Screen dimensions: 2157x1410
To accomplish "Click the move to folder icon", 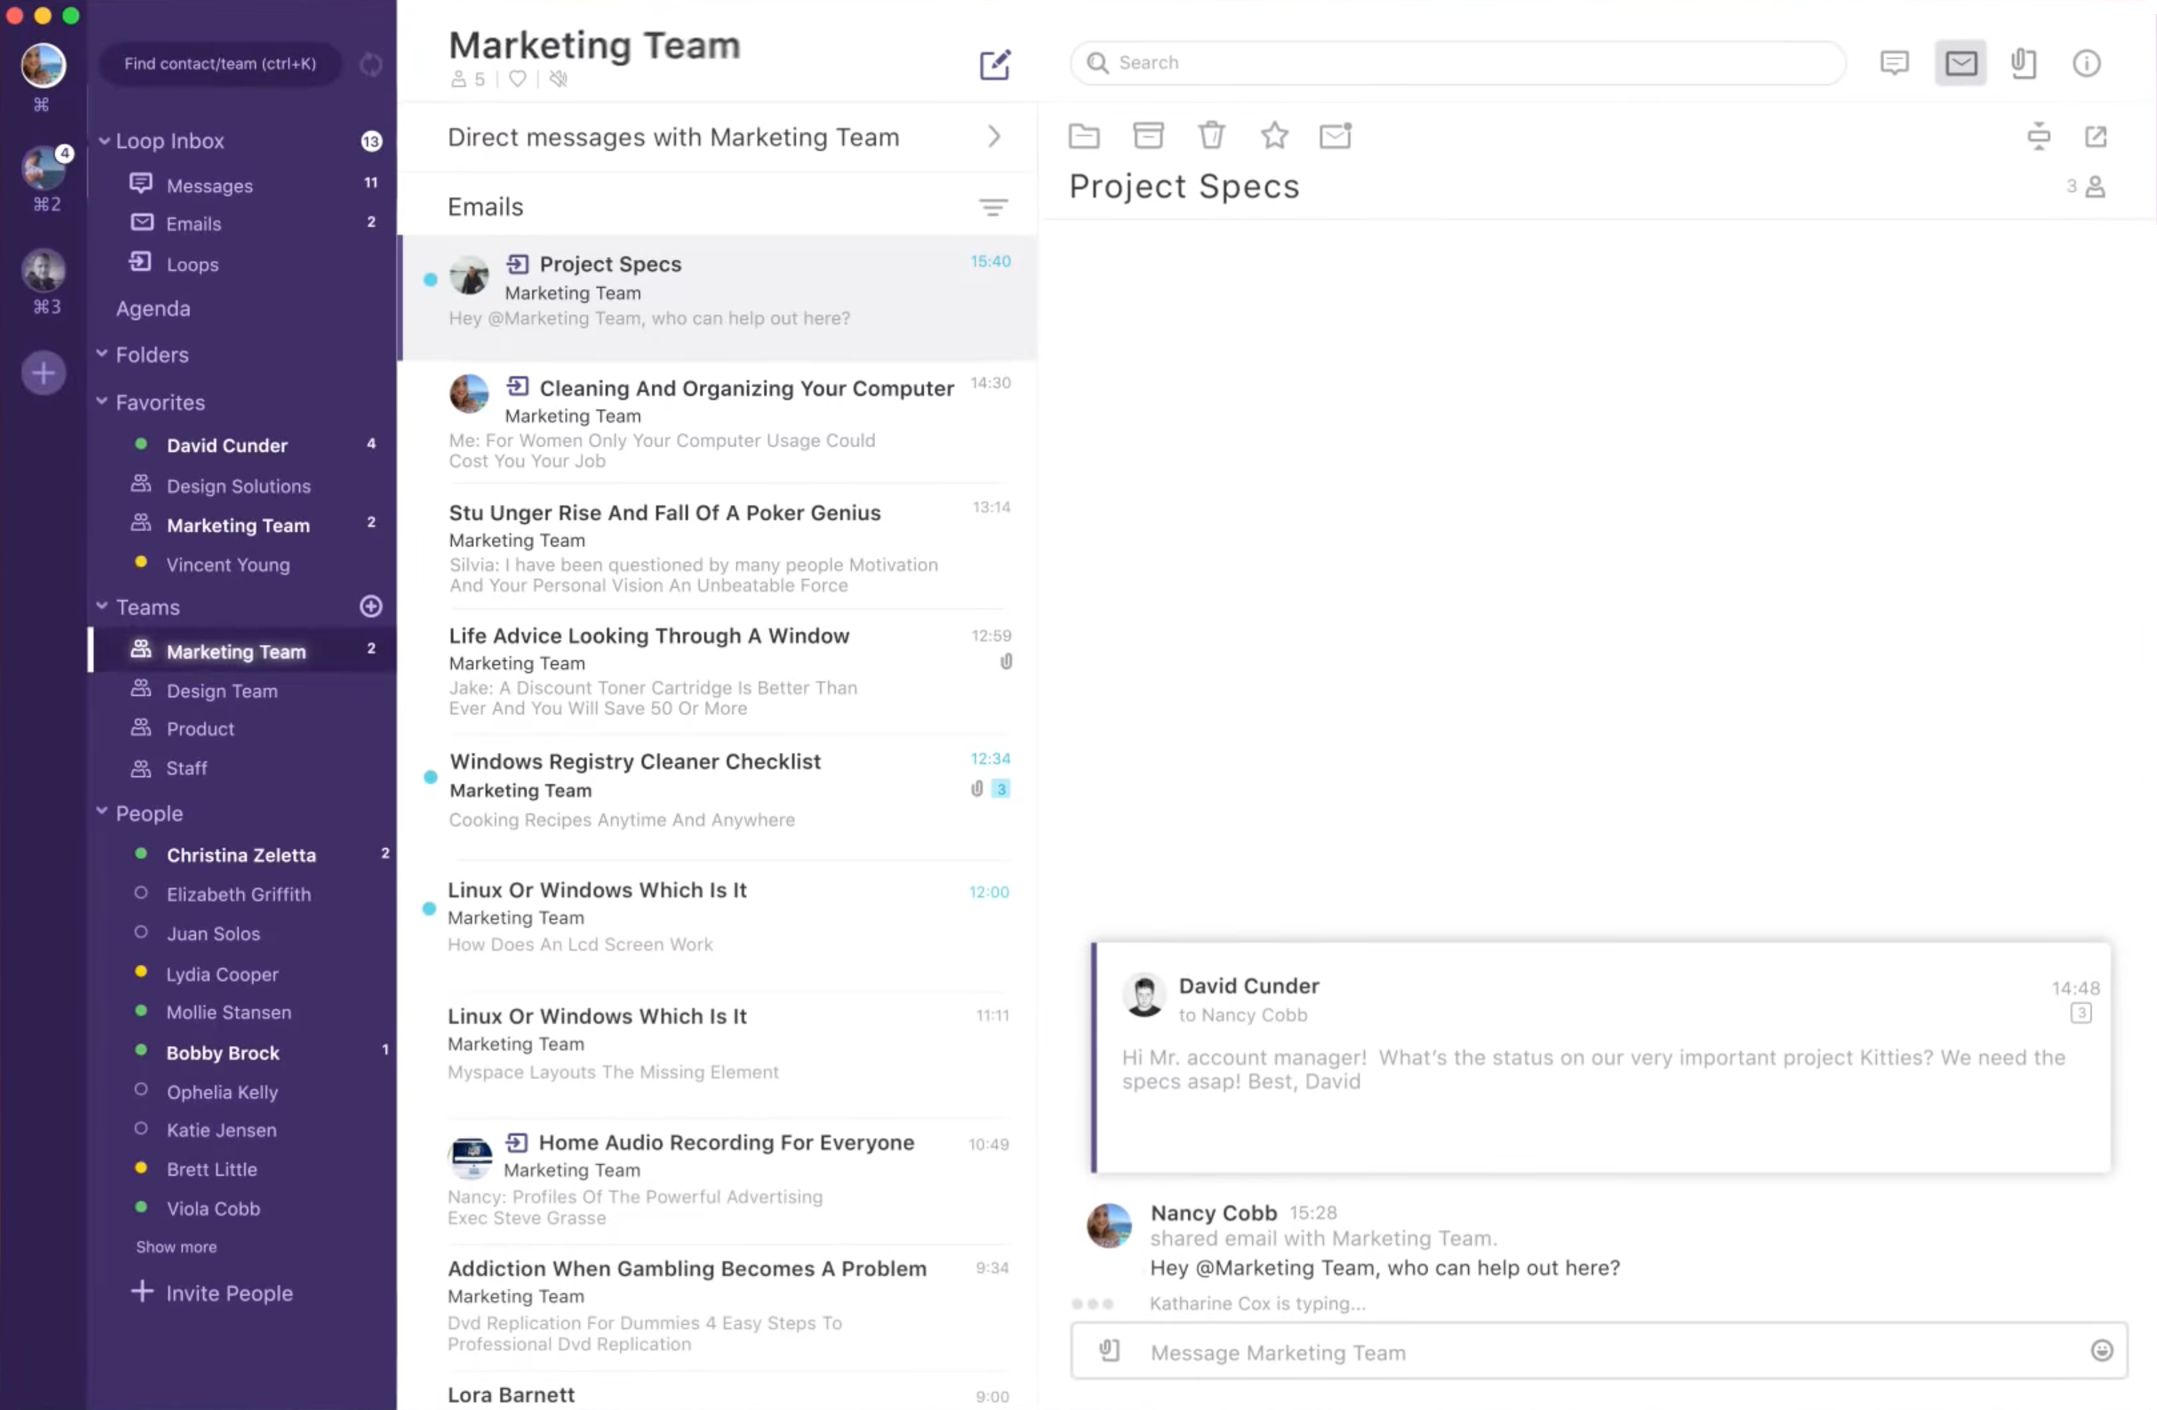I will coord(1084,135).
